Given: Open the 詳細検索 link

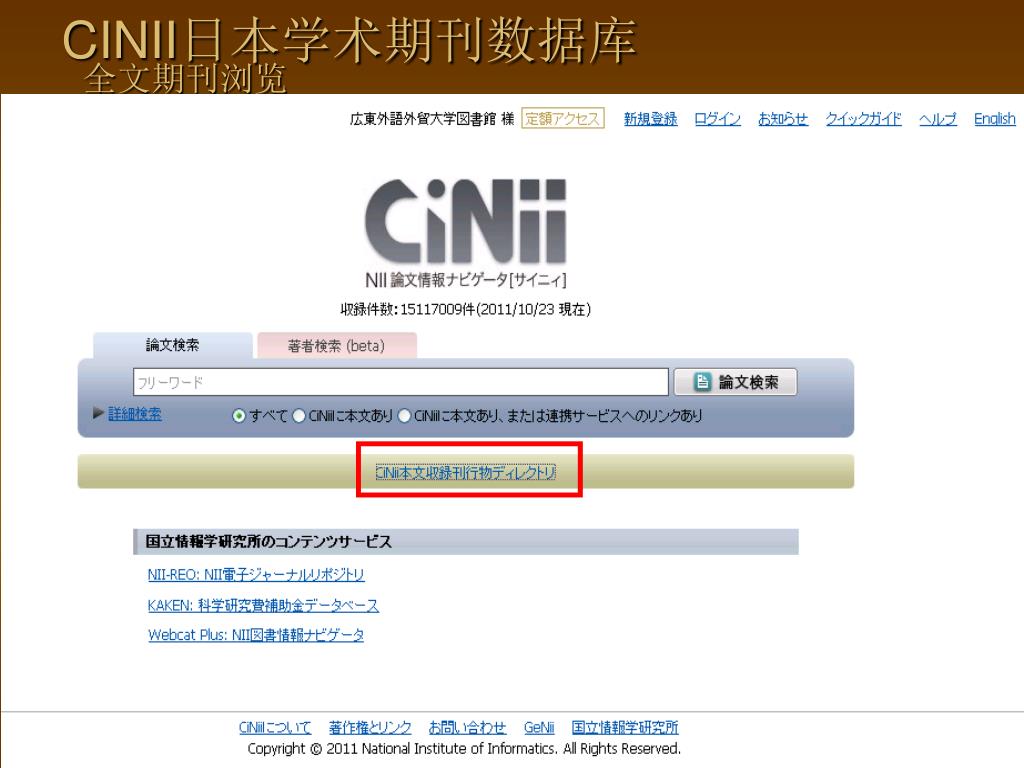Looking at the screenshot, I should pos(135,414).
